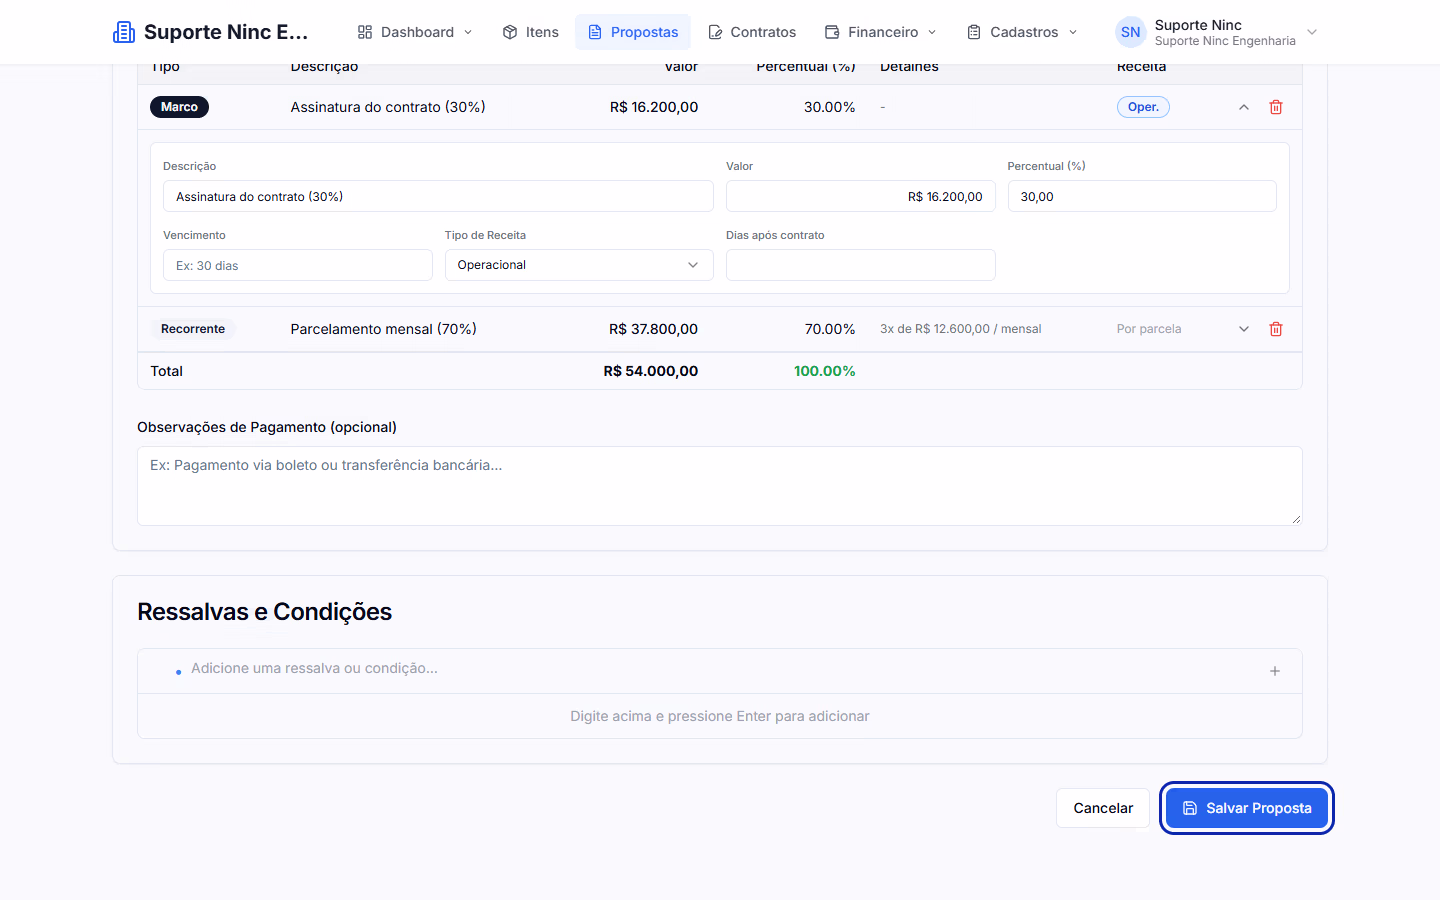The height and width of the screenshot is (900, 1440).
Task: Click the Suporte Ninc building logo icon
Action: pos(124,32)
